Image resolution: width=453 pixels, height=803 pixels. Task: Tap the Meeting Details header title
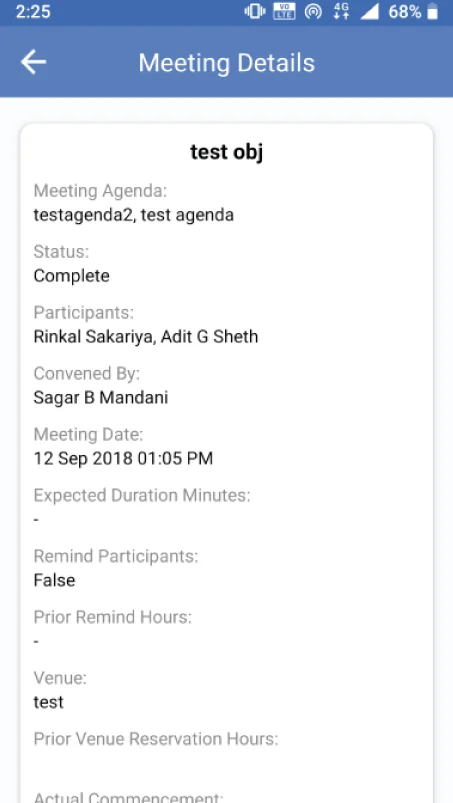[x=226, y=63]
